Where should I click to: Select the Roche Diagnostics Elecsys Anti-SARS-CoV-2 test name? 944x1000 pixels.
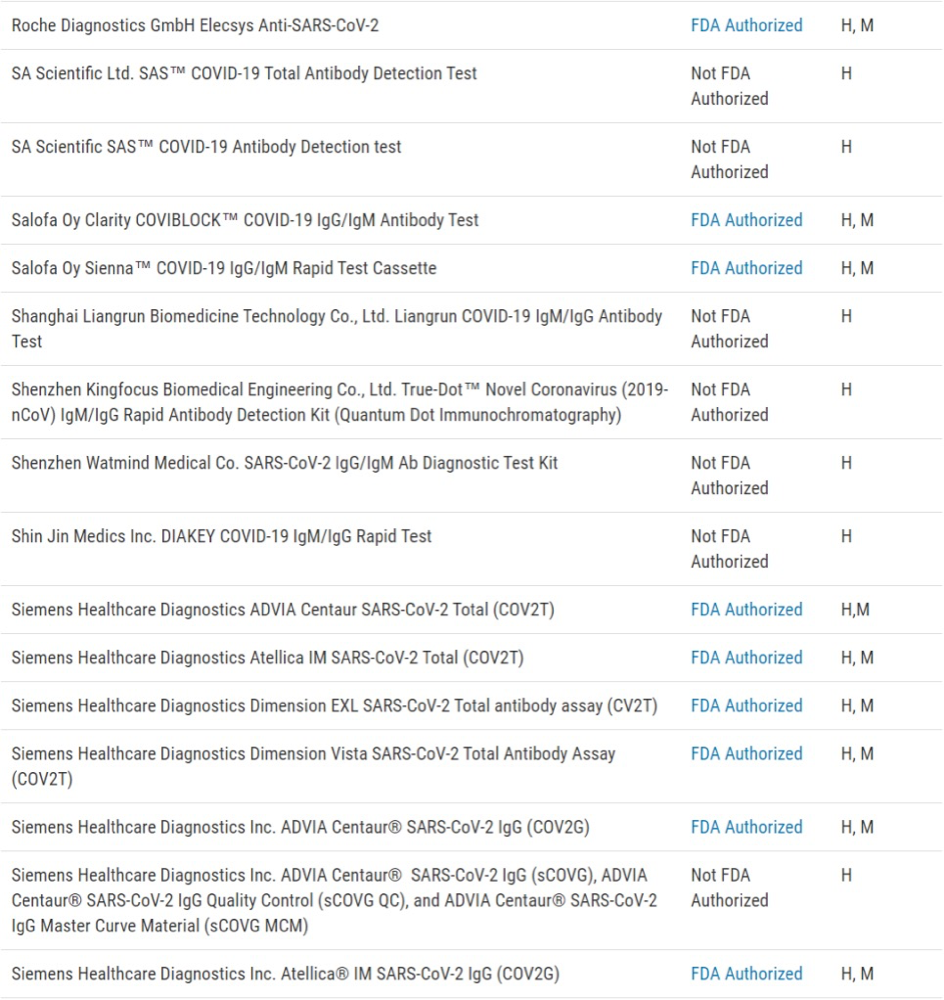tap(195, 25)
